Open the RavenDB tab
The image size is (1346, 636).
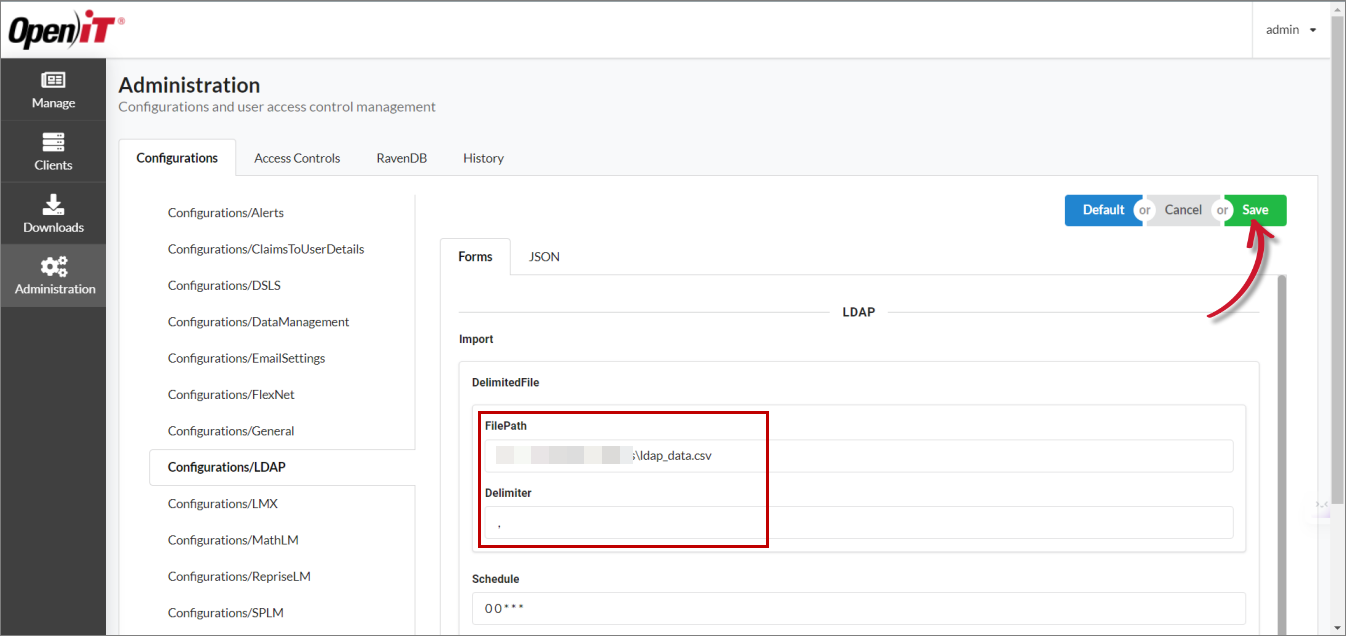coord(401,158)
